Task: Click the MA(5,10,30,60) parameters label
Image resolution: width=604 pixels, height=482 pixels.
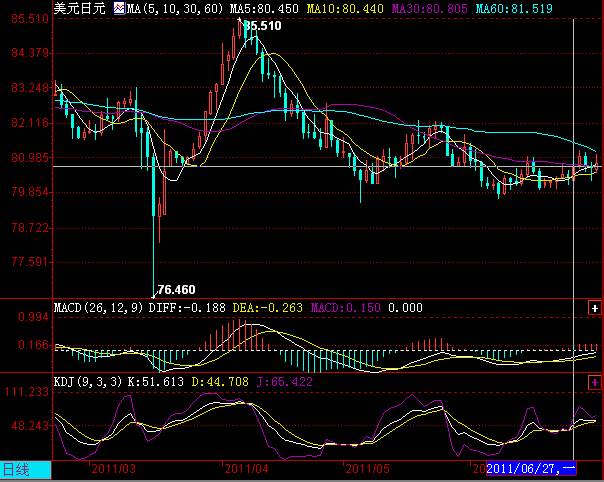Action: (x=175, y=8)
